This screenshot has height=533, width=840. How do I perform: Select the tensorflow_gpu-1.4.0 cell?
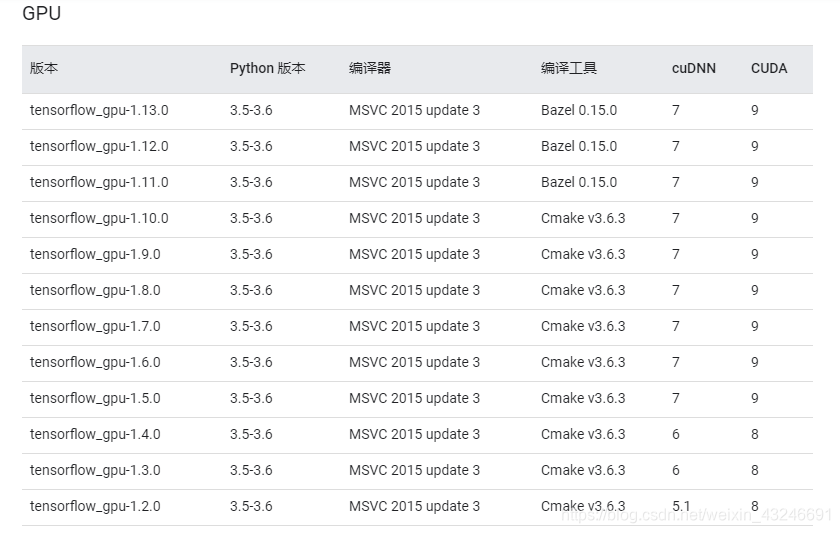point(95,434)
